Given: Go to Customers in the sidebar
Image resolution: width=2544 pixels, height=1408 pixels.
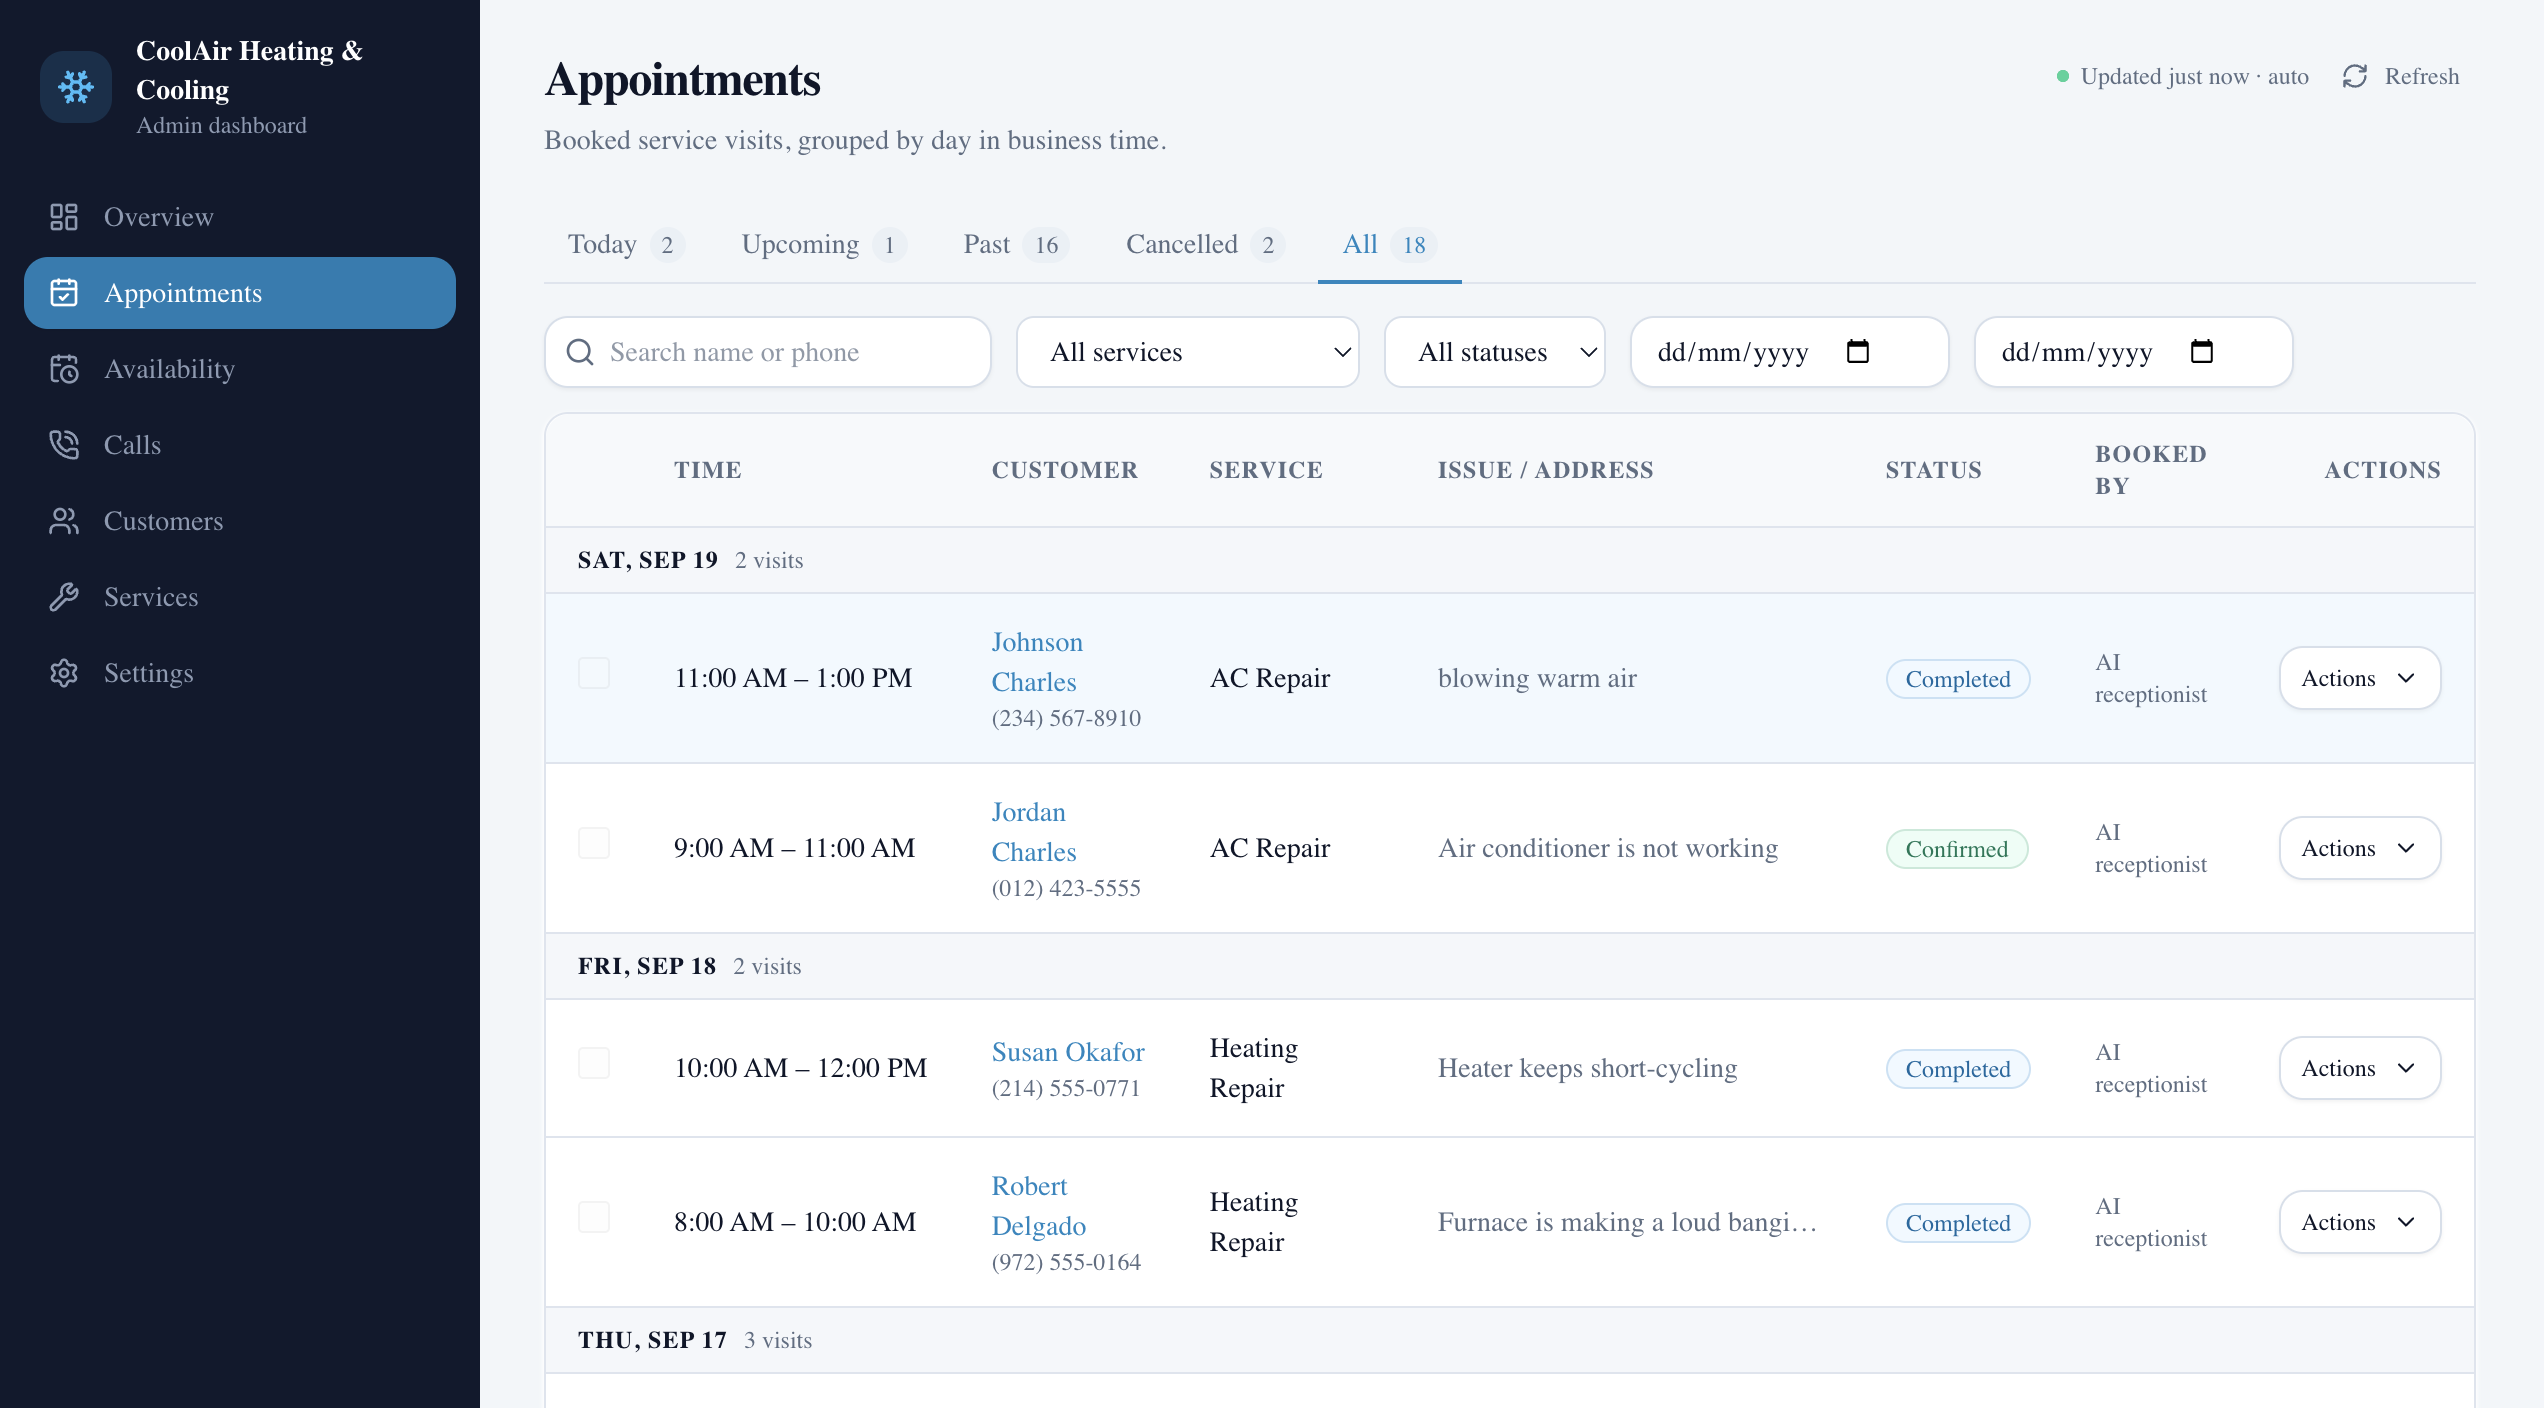Looking at the screenshot, I should click(x=240, y=521).
